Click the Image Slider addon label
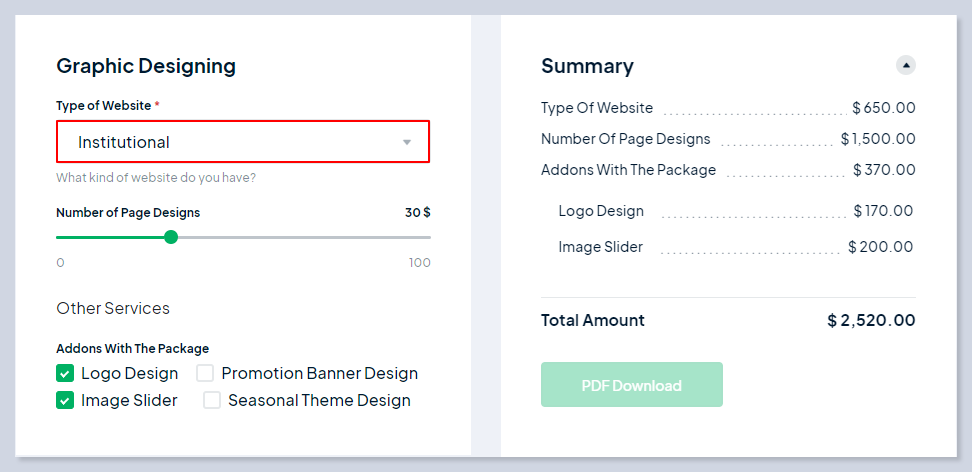Screen dimensions: 972x472 130,401
